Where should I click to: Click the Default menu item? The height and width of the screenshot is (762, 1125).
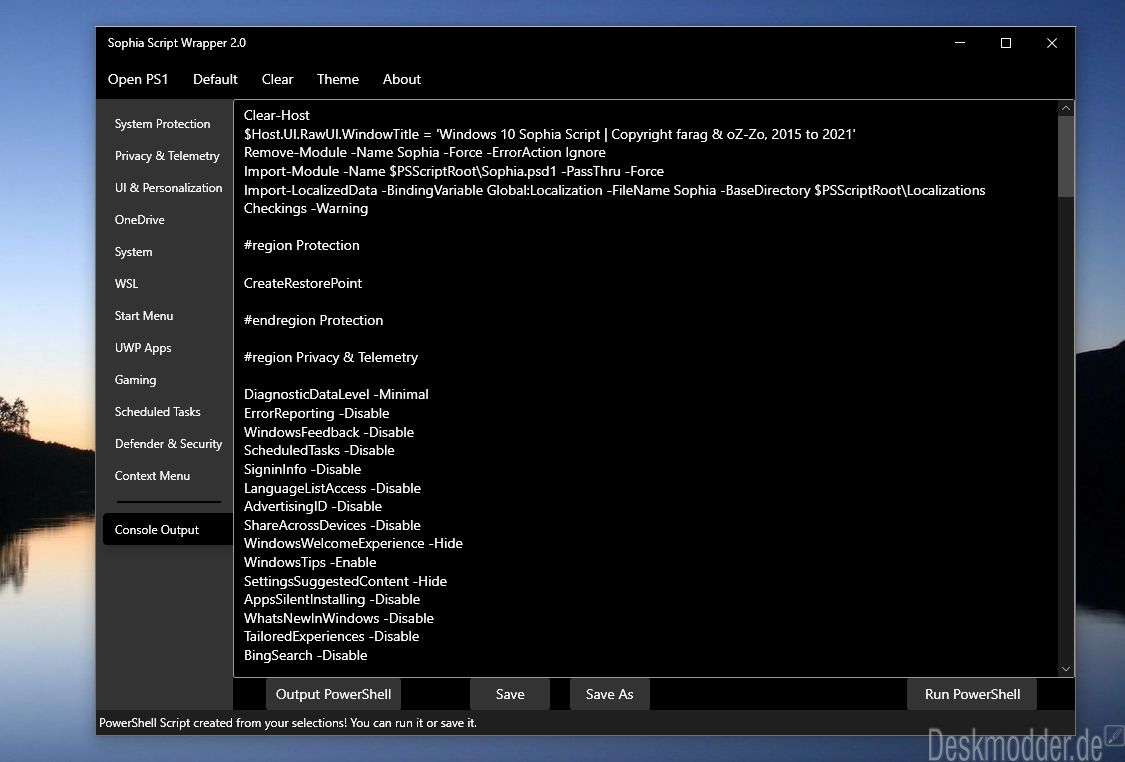(215, 80)
